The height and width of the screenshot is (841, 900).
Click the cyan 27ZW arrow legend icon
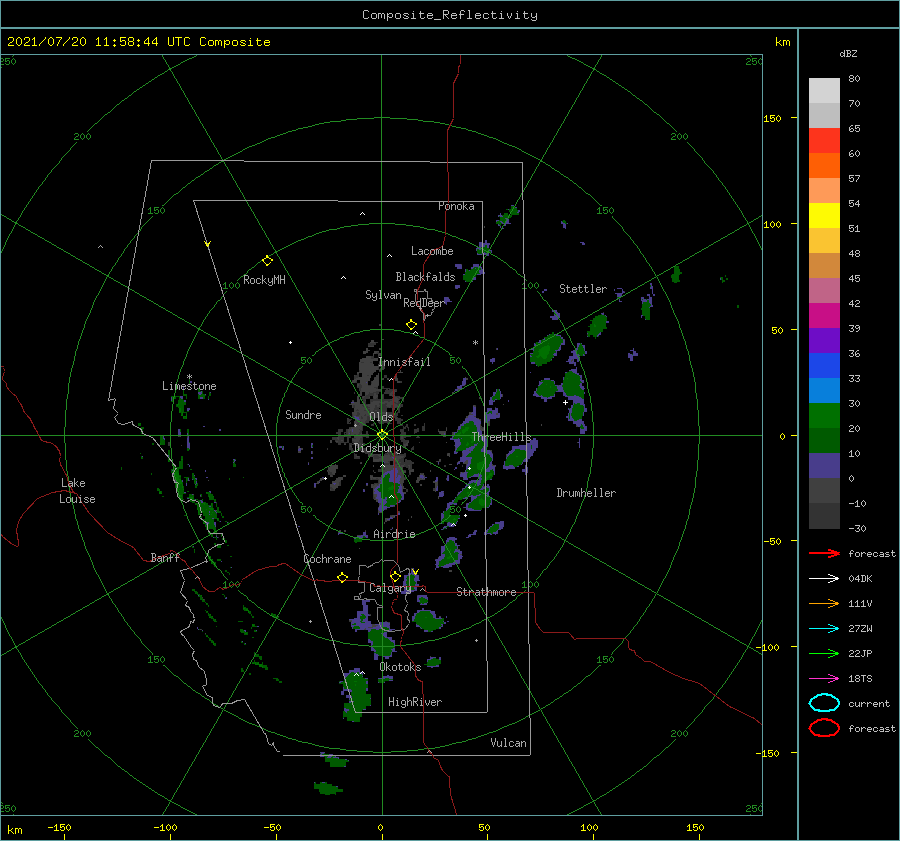824,629
